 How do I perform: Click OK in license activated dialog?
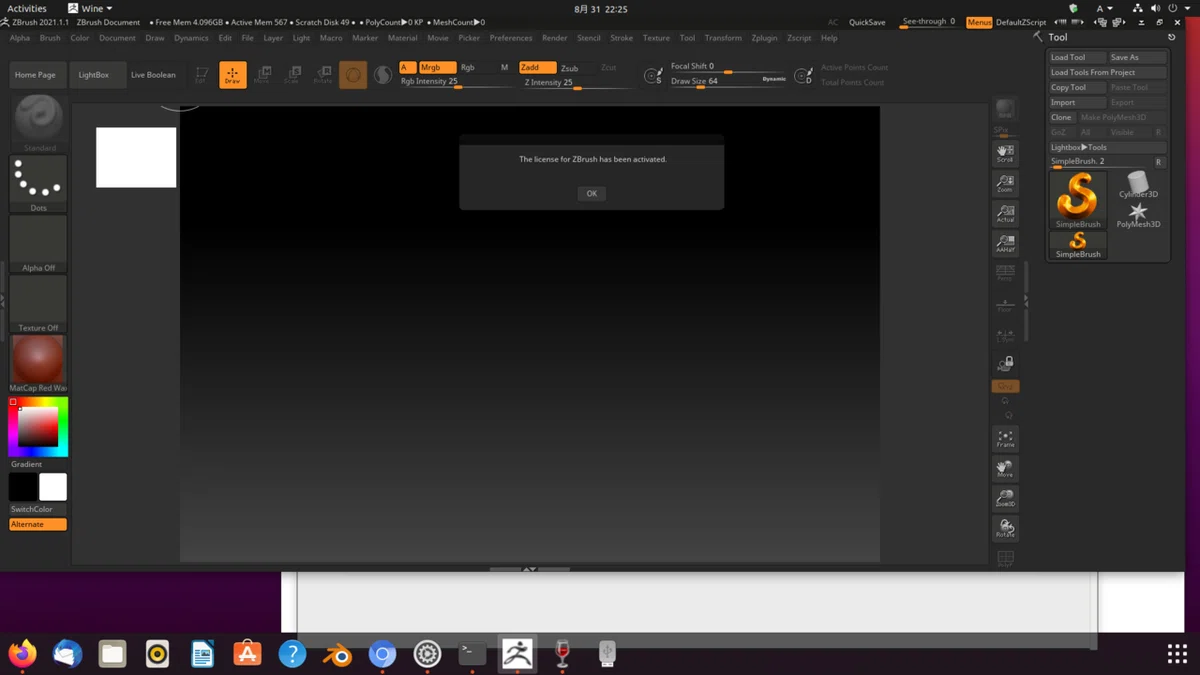tap(592, 194)
